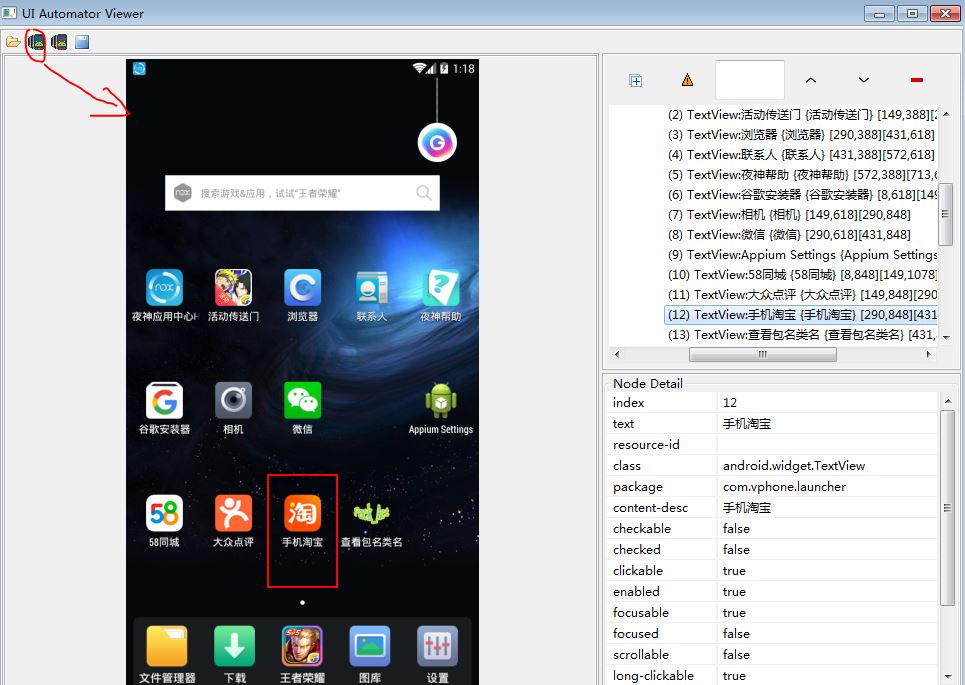Select tree node (2) TextView:活动传送门
This screenshot has height=685, width=965.
[x=802, y=114]
